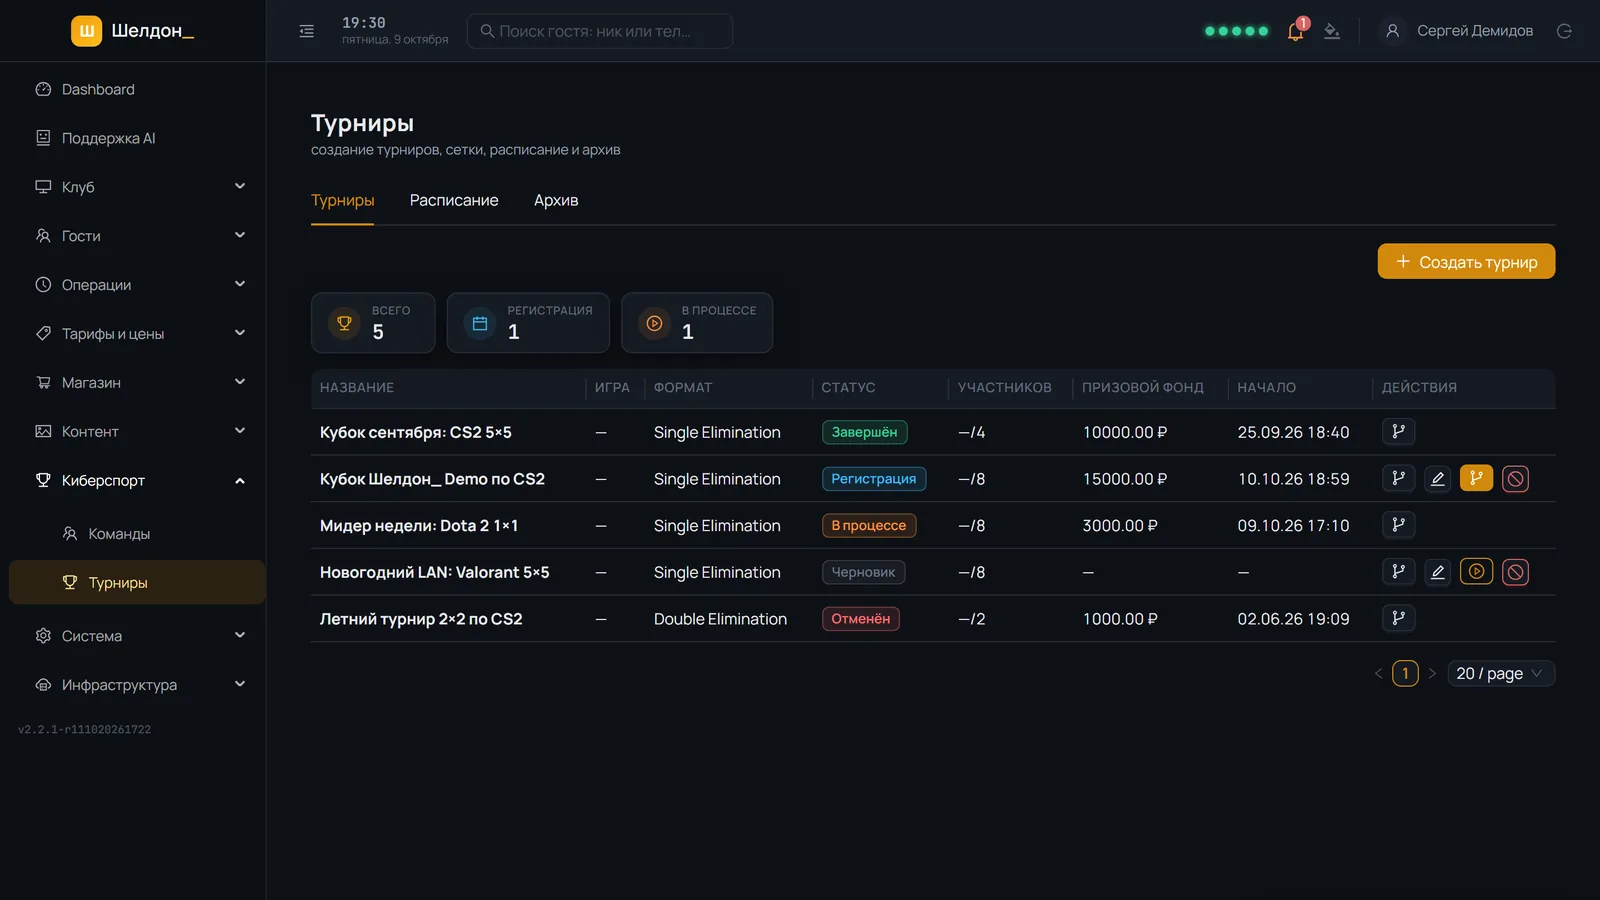Viewport: 1600px width, 900px height.
Task: Select the Турниры tab above the table
Action: [342, 200]
